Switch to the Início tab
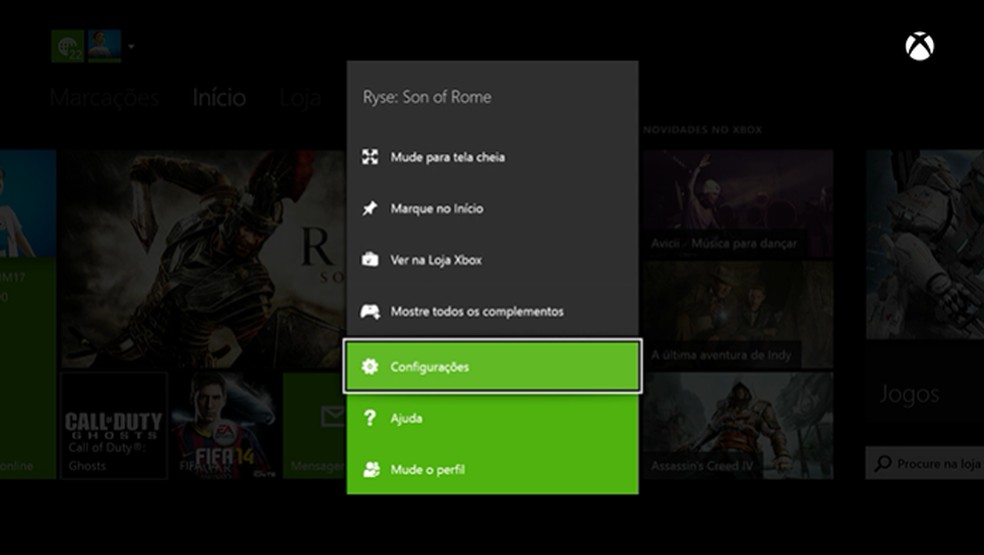 point(219,97)
